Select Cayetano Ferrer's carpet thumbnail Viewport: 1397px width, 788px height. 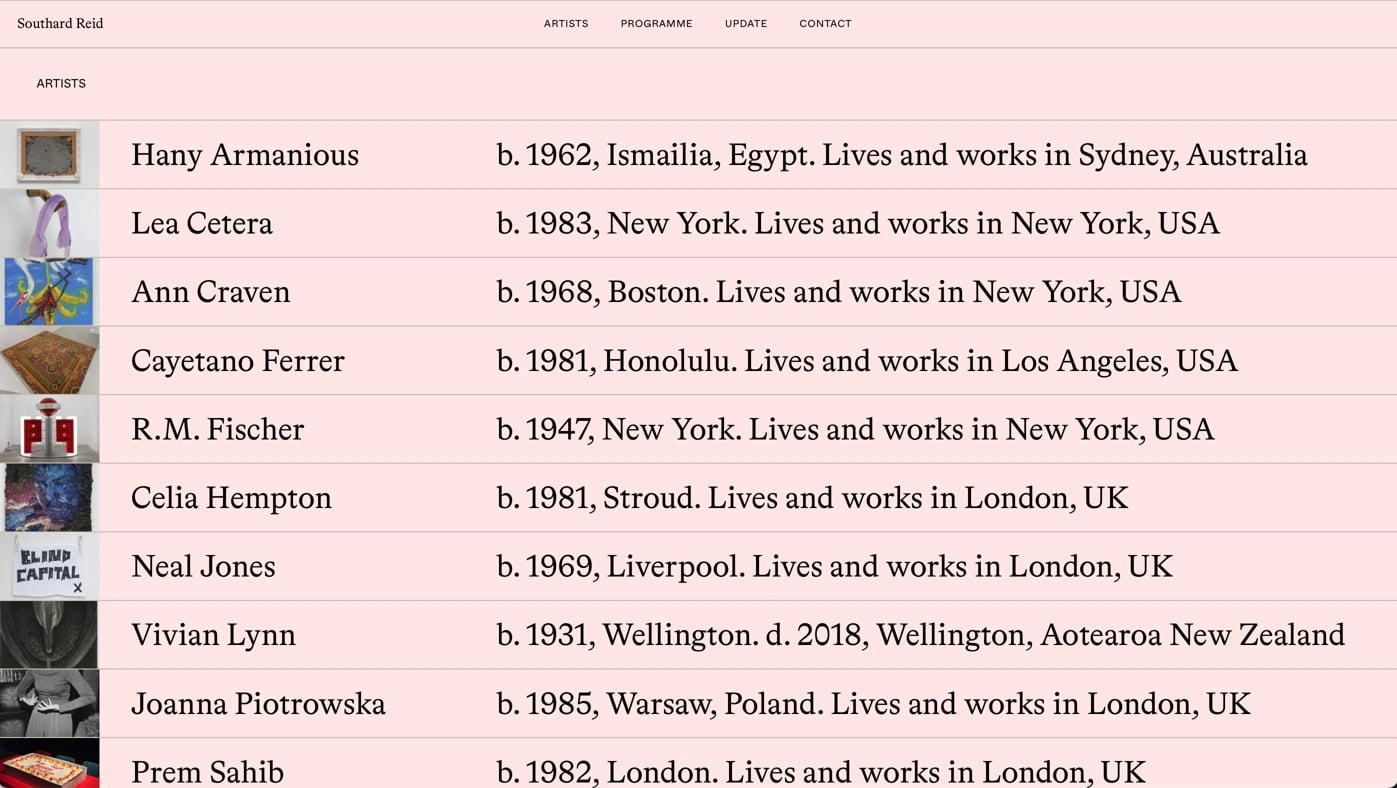coord(49,361)
